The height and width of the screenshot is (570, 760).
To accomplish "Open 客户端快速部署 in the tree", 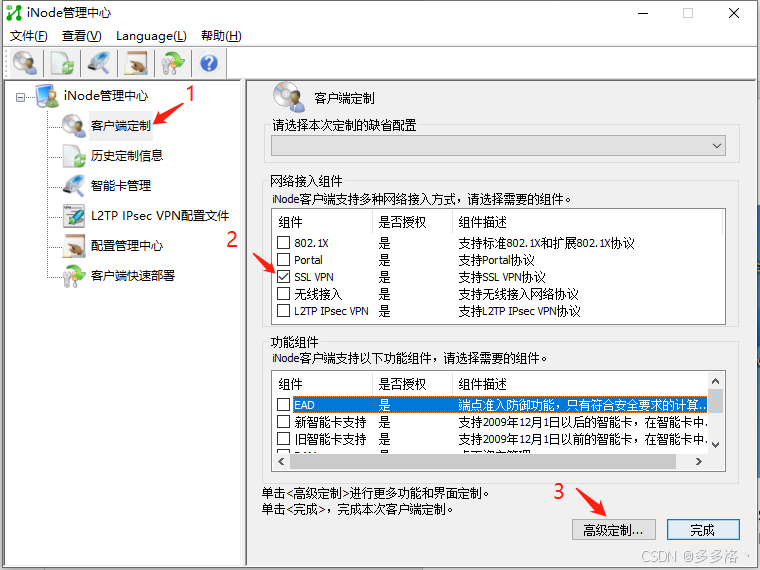I will [x=133, y=276].
